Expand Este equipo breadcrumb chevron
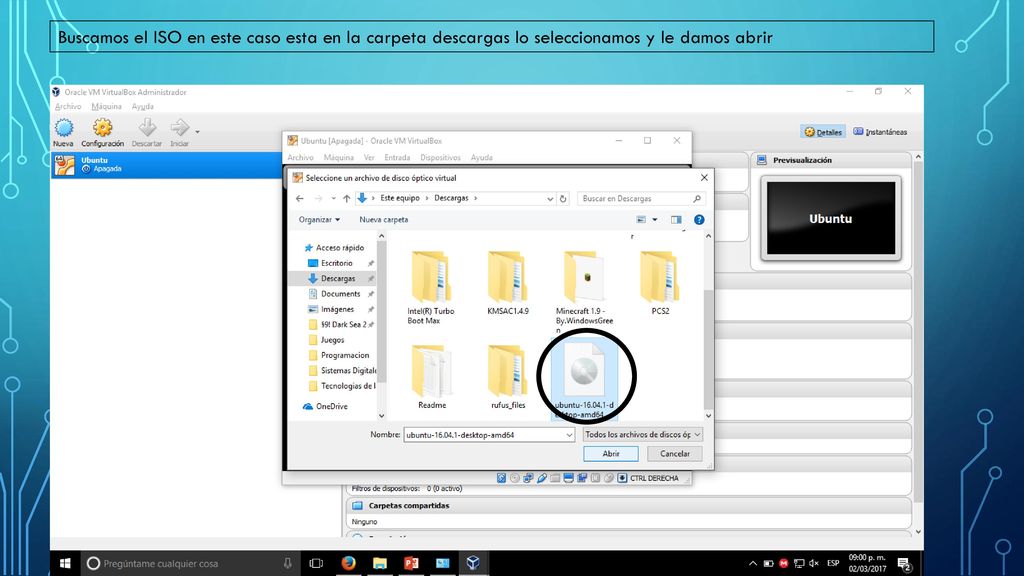 428,199
